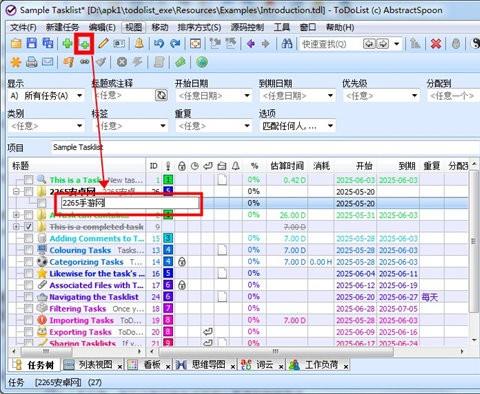
Task: Click the refresh icon beside title filter
Action: point(161,96)
